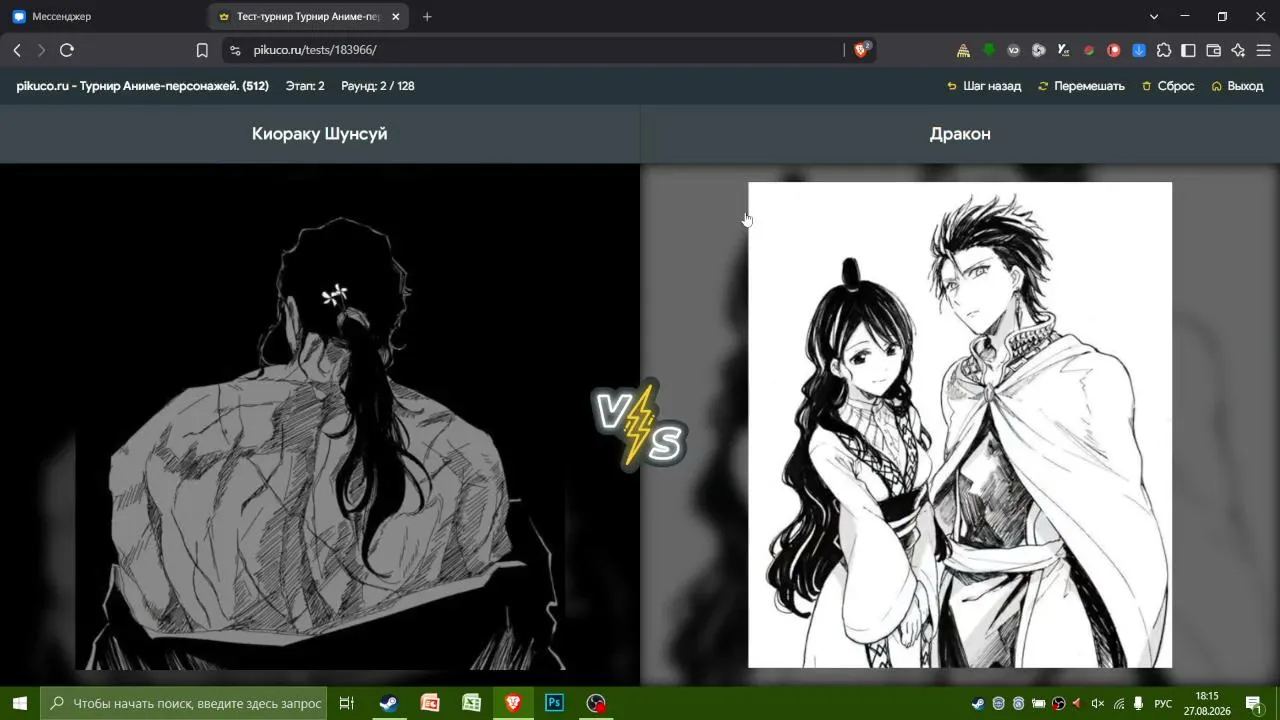
Task: Open the Brave main hamburger menu
Action: (x=1263, y=50)
